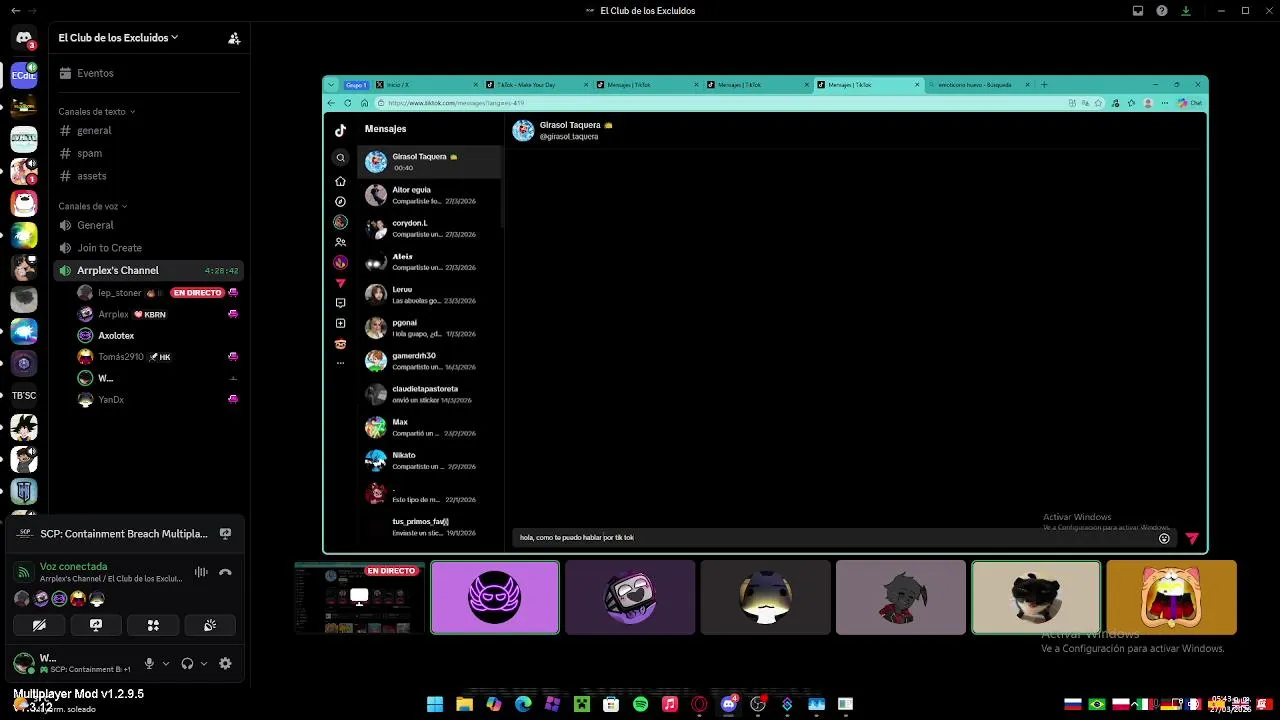Open the soundboard button
Viewport: 1280px width, 720px height.
210,625
